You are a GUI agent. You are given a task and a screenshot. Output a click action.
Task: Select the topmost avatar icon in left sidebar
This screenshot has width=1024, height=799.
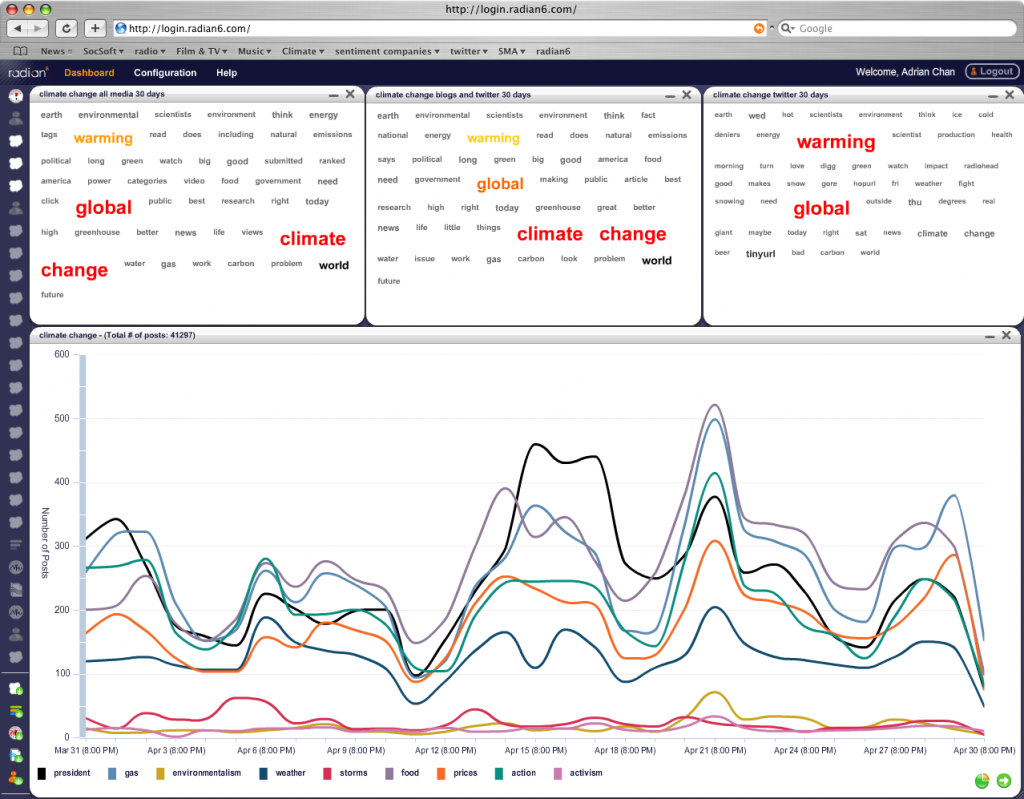(15, 118)
